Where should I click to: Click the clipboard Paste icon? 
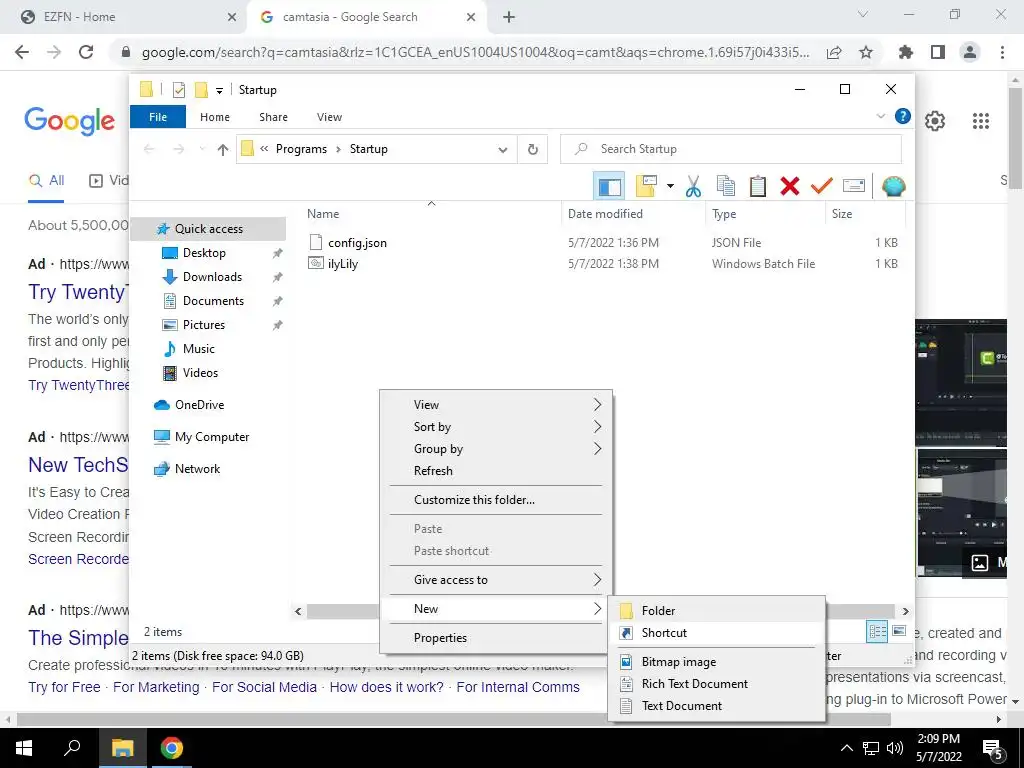pos(758,186)
